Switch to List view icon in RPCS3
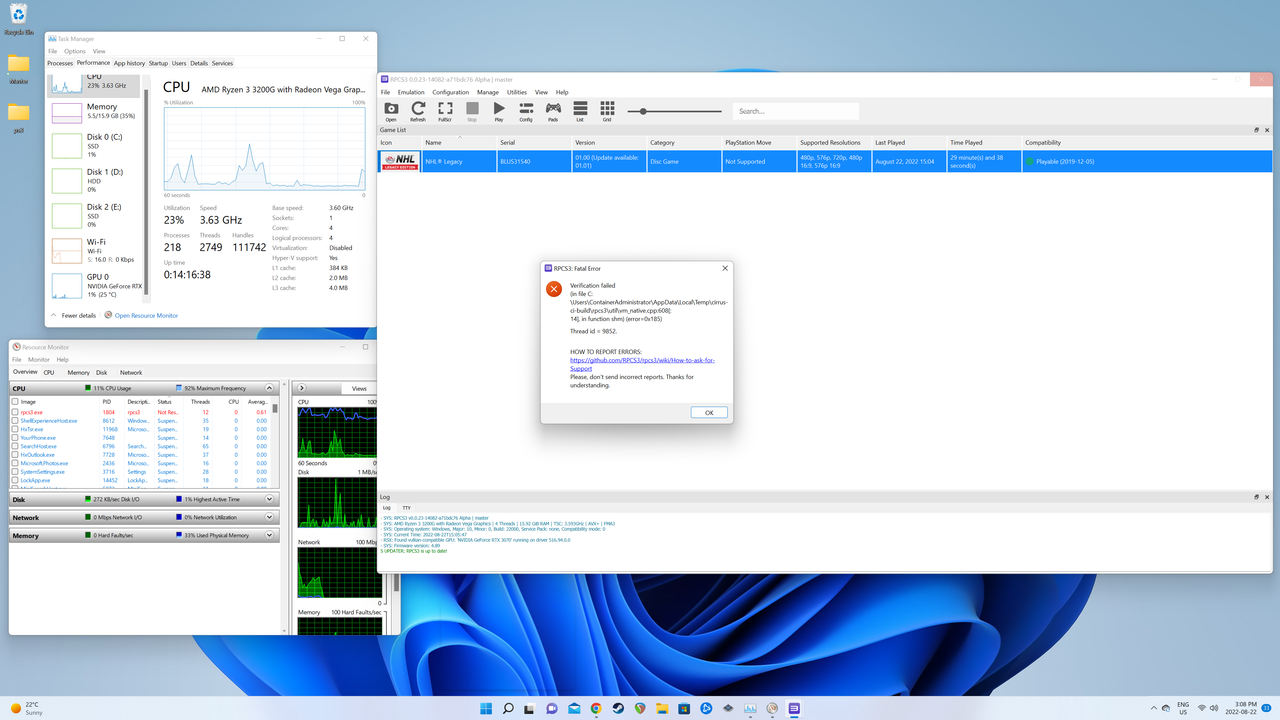Screen dimensions: 1280x720 [x=580, y=109]
